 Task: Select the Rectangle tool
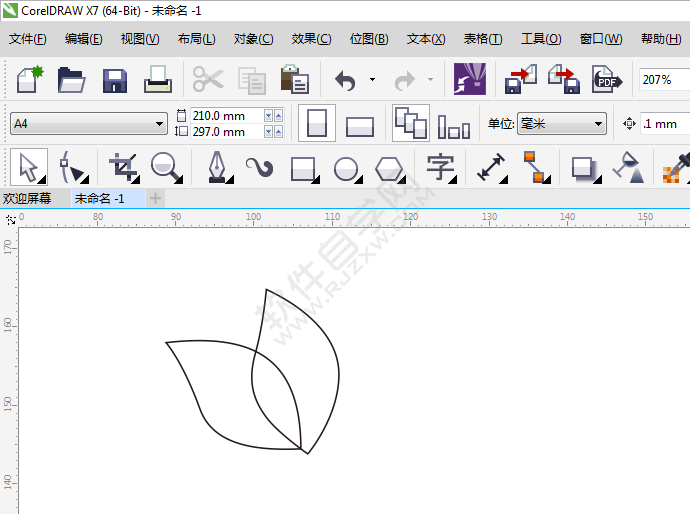pos(303,167)
